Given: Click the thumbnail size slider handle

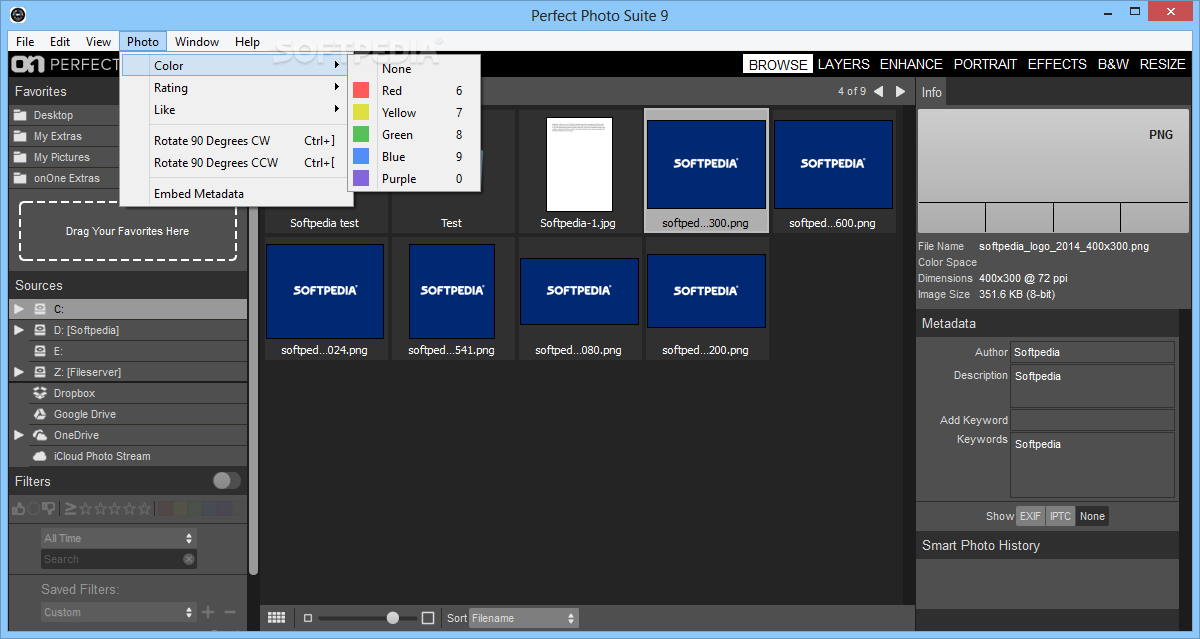Looking at the screenshot, I should coord(393,618).
